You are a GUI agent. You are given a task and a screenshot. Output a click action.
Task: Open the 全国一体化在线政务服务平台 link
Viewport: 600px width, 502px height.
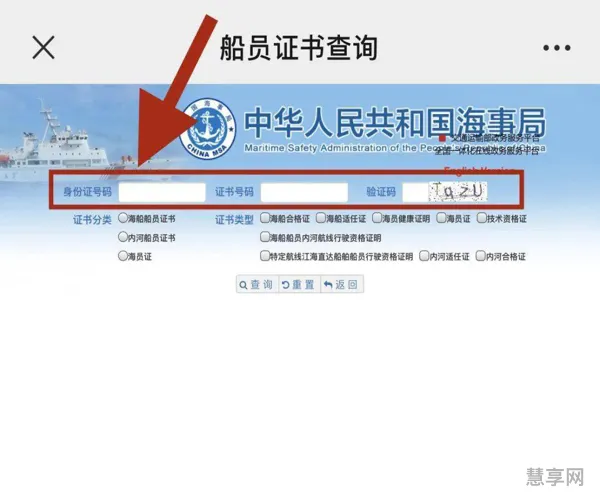487,151
